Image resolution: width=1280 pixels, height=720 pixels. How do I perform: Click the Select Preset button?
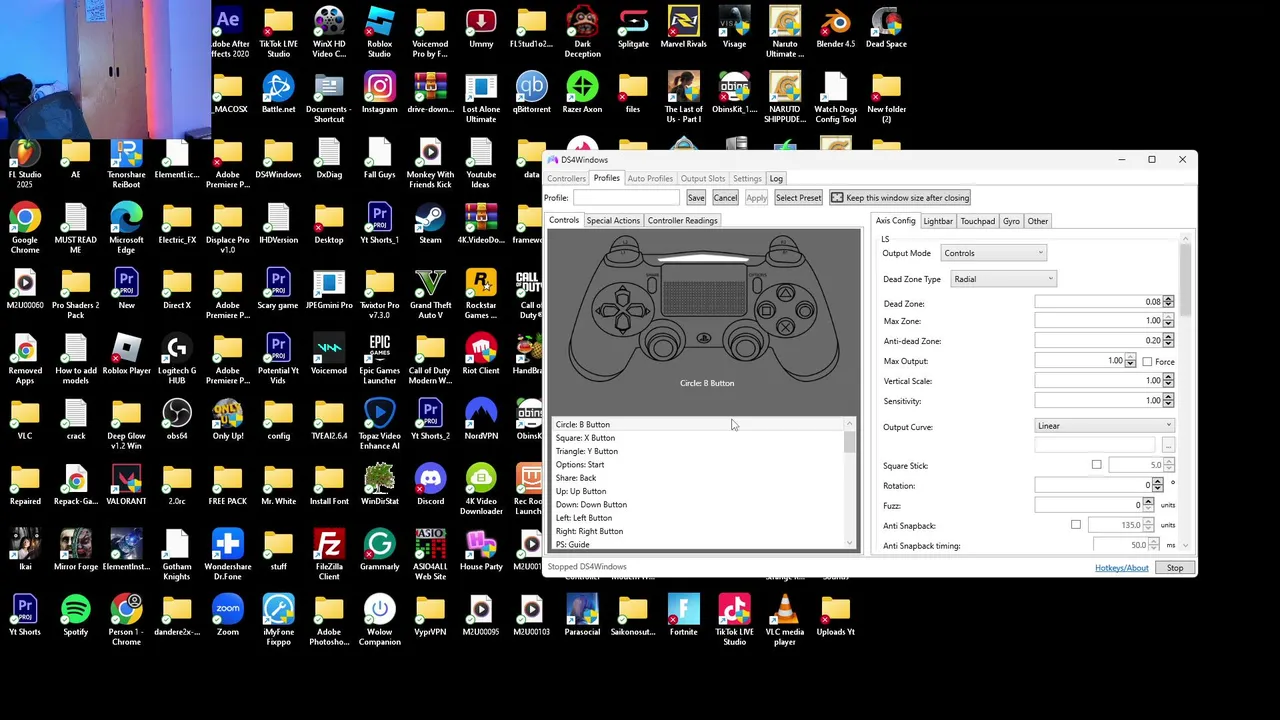798,198
